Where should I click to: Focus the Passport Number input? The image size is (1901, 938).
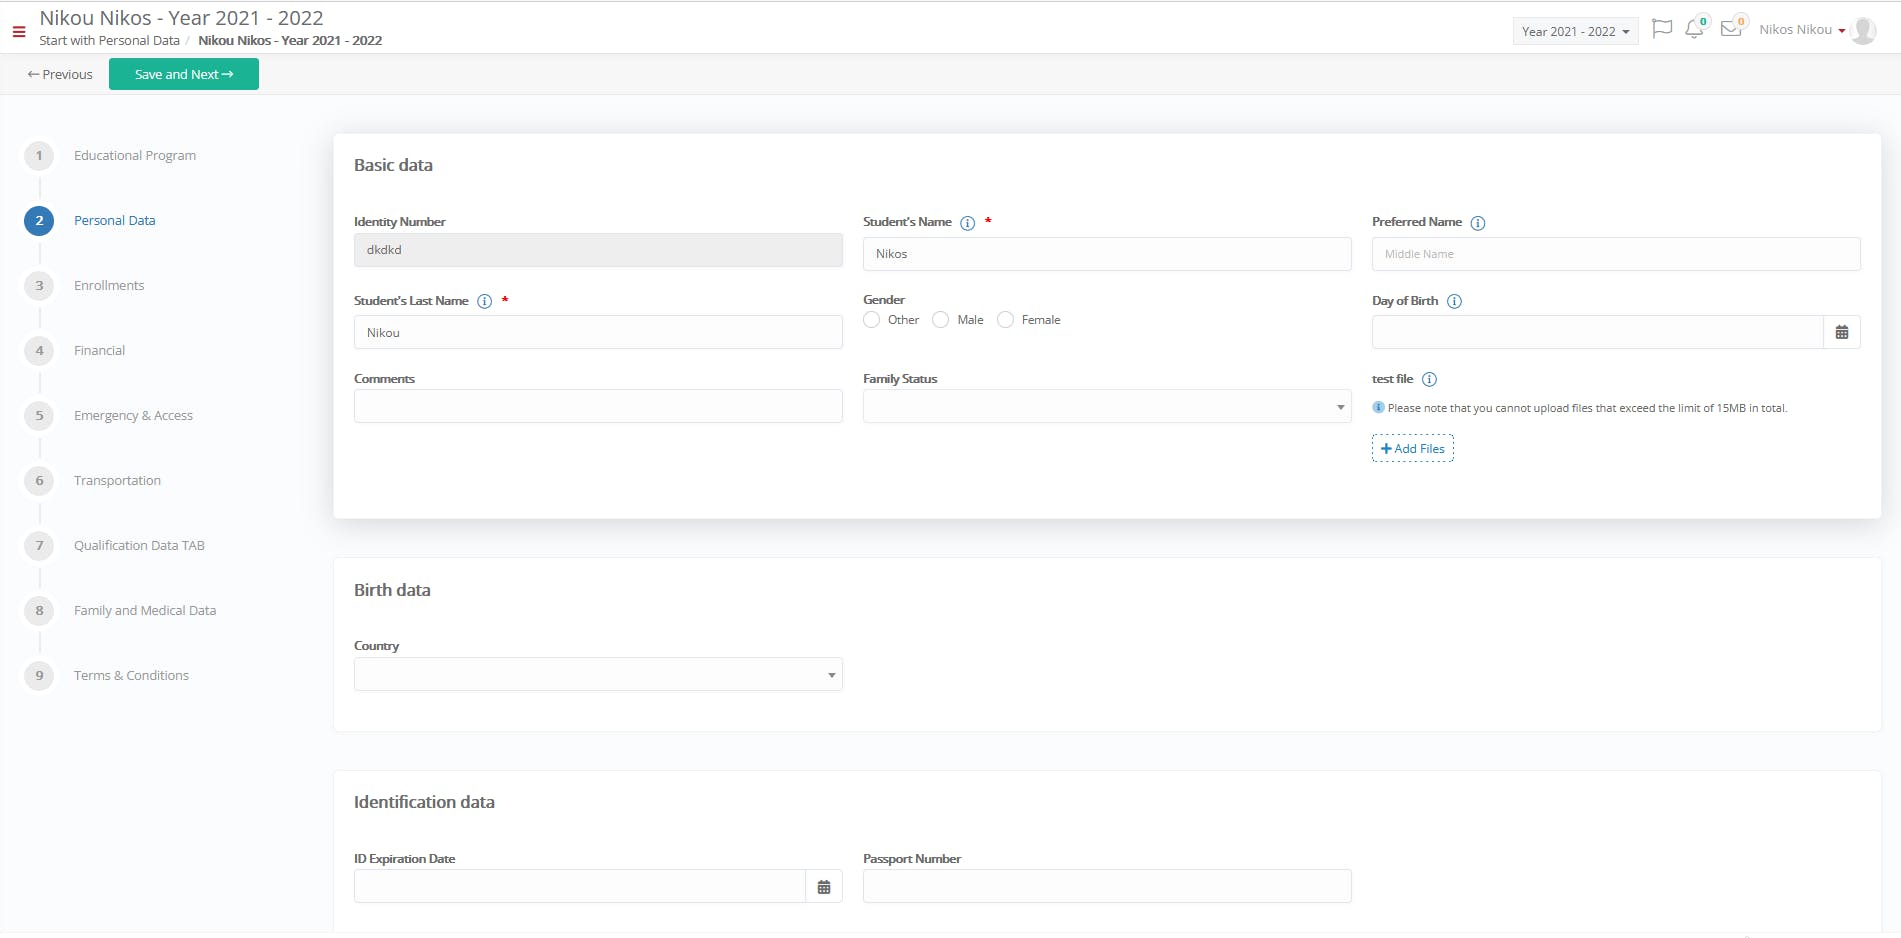pyautogui.click(x=1107, y=886)
